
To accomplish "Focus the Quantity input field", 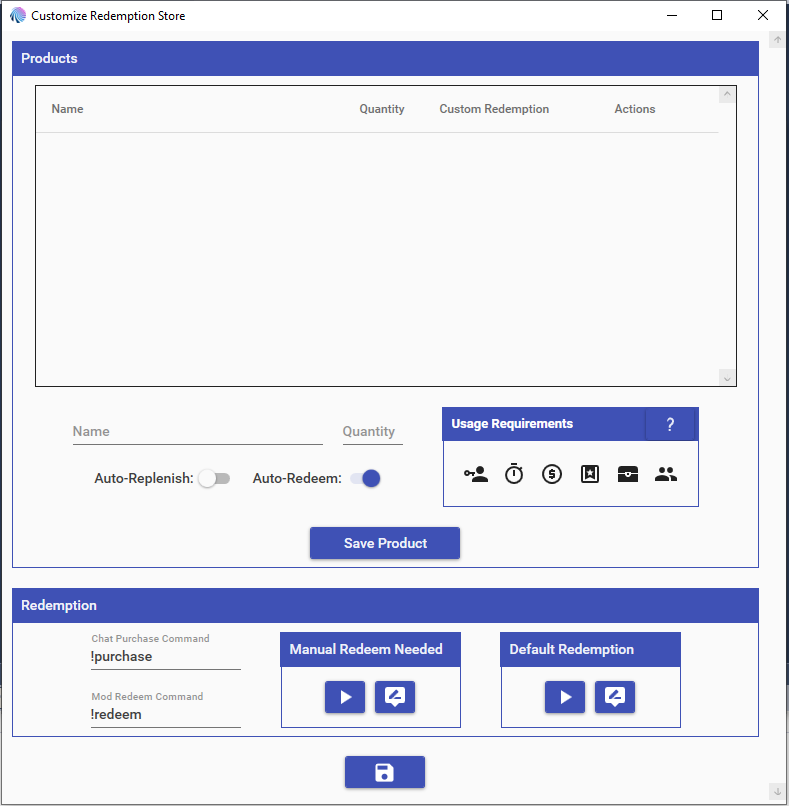I will coord(372,432).
